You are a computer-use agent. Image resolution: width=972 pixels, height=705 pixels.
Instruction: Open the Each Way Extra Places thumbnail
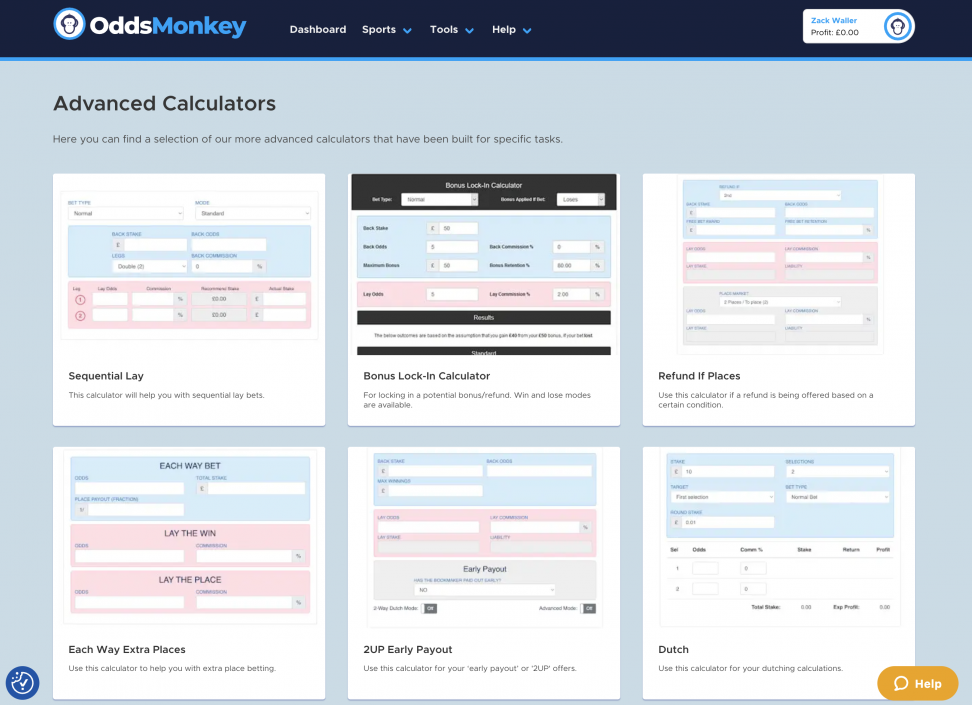click(189, 536)
